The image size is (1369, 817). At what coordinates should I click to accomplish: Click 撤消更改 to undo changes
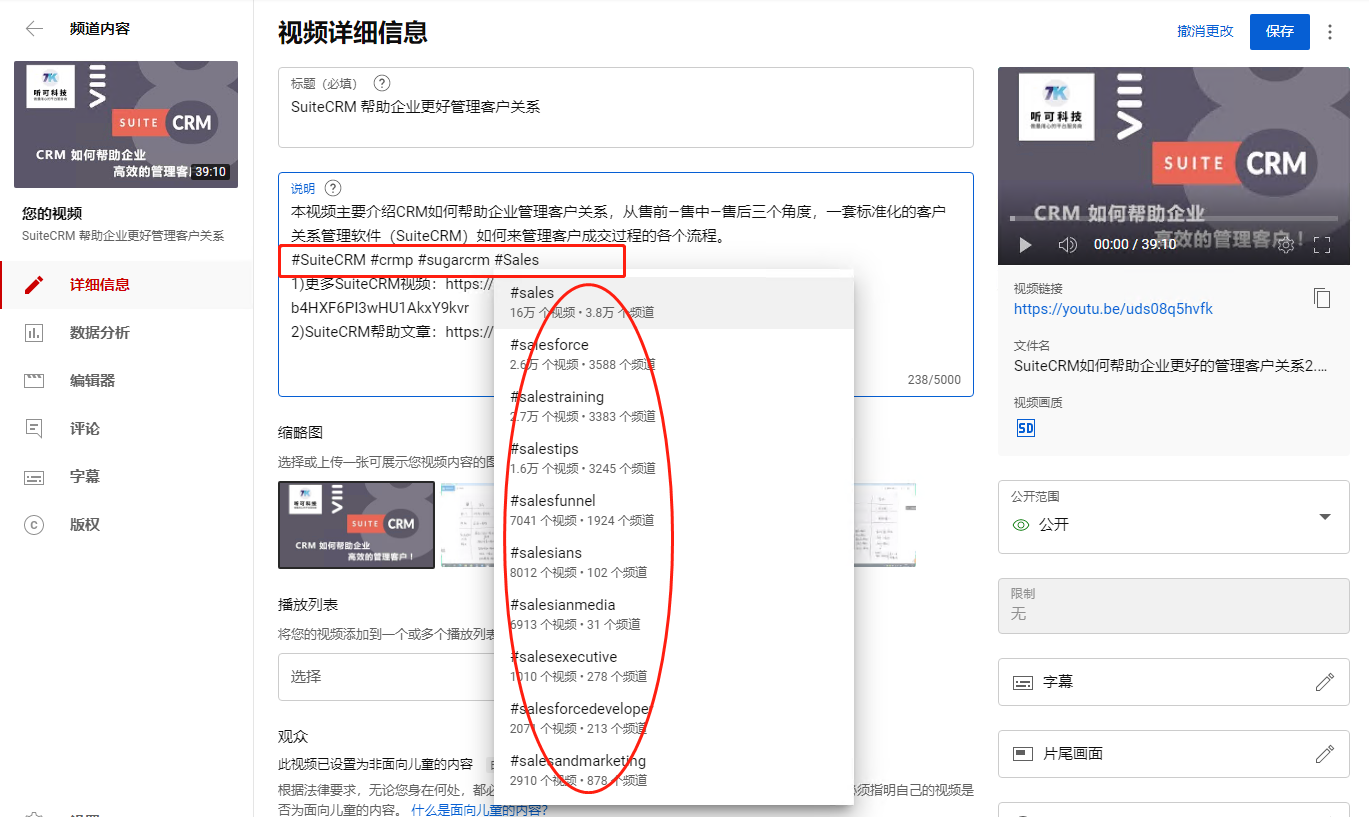[1205, 32]
